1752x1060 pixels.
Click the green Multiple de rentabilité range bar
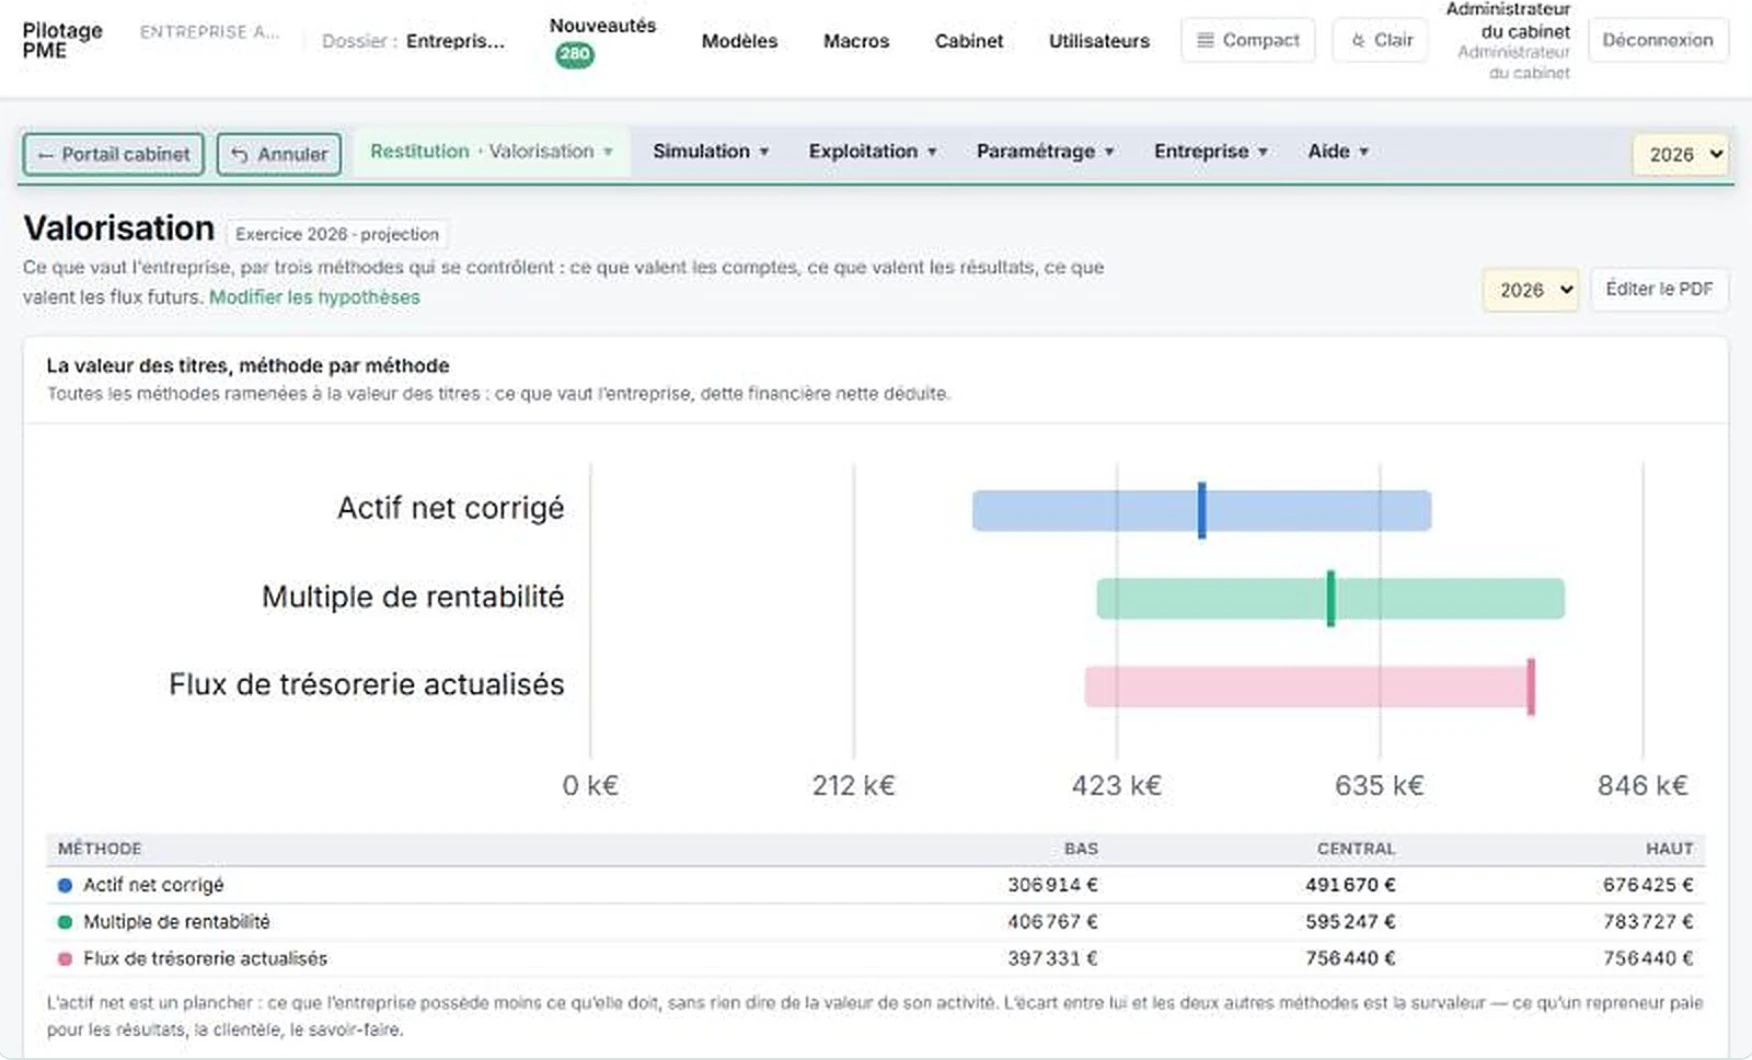(x=1331, y=599)
